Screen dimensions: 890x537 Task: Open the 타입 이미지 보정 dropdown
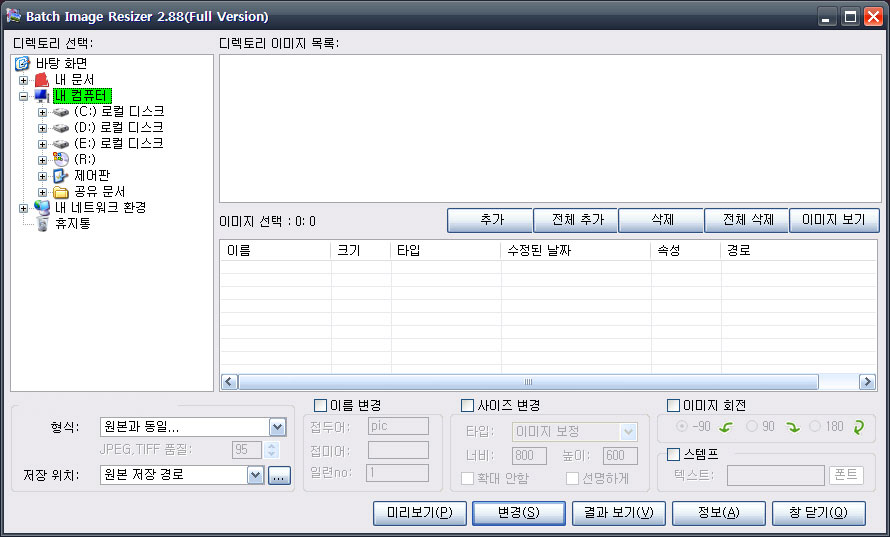tap(628, 432)
